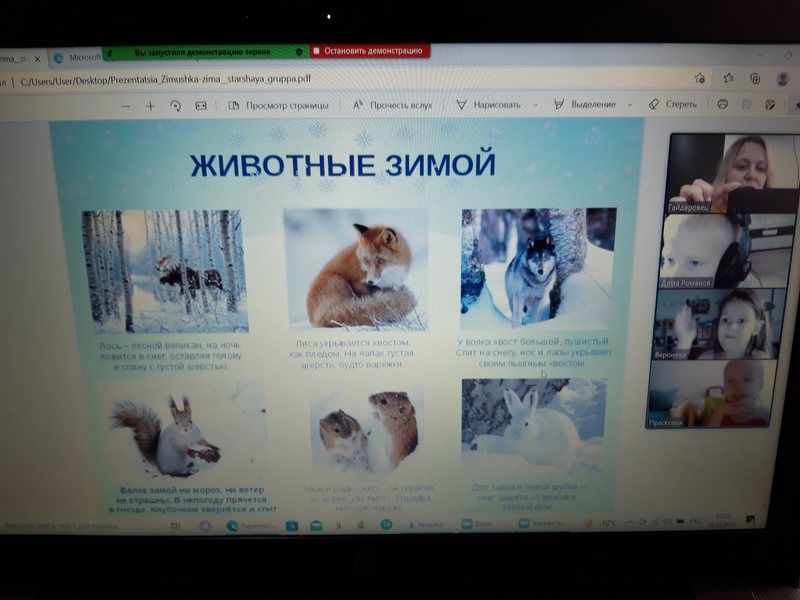The width and height of the screenshot is (800, 600).
Task: Open the browser Collections panel
Action: 755,79
